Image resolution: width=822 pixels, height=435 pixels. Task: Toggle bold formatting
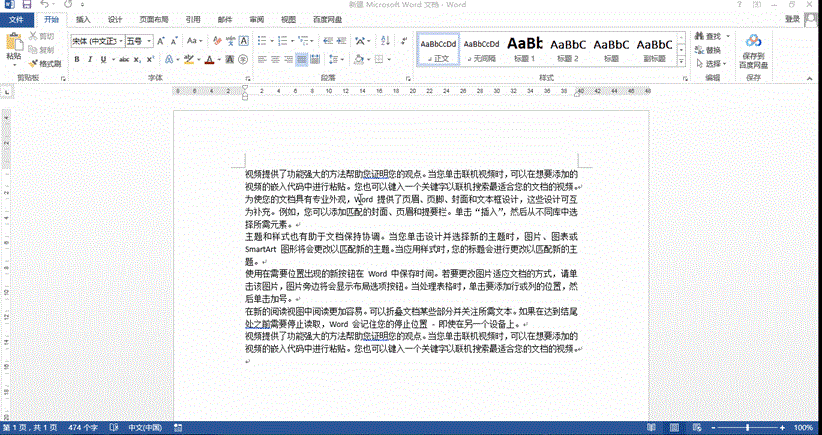coord(76,60)
